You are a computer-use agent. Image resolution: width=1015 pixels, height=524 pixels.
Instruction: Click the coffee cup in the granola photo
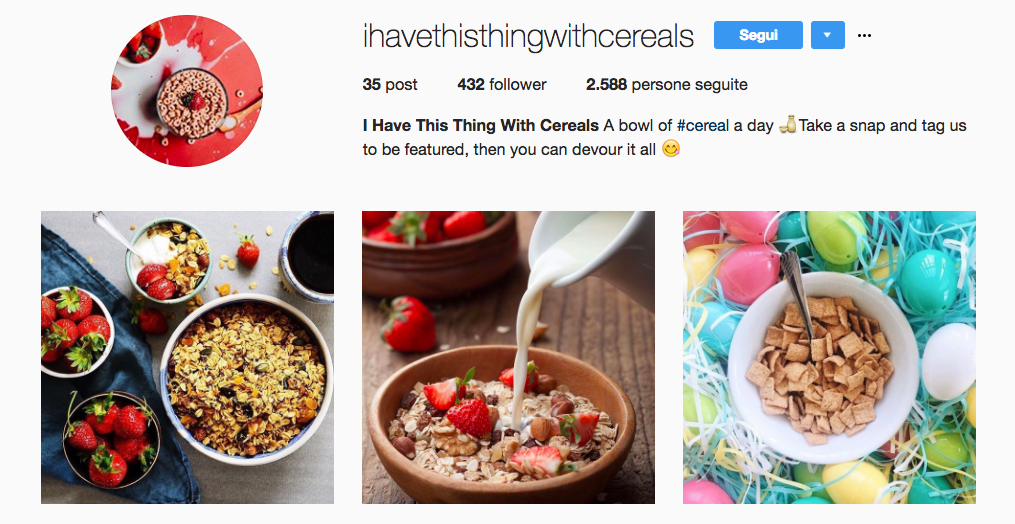[307, 255]
